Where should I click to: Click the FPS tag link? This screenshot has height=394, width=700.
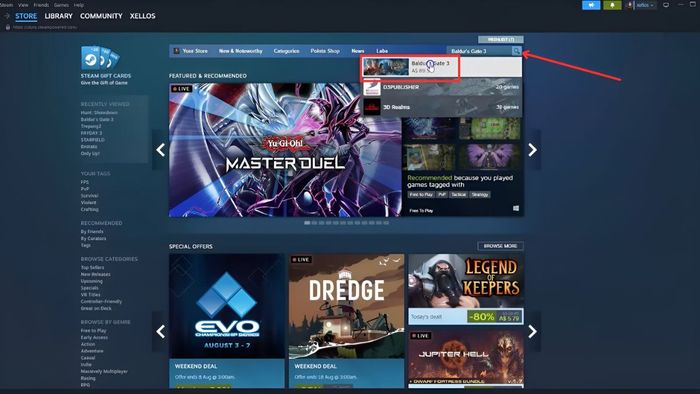point(84,182)
